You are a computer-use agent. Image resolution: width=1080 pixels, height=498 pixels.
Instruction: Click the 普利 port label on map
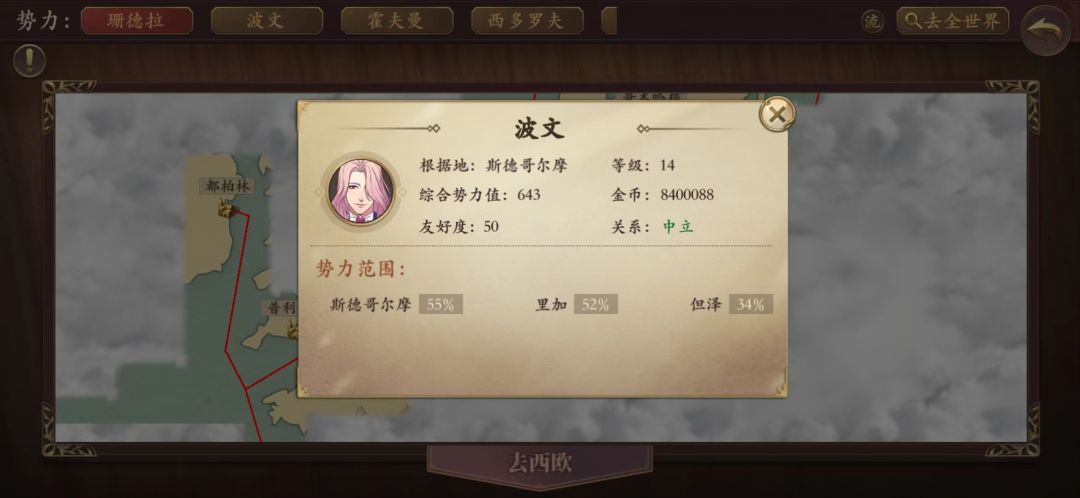click(x=280, y=308)
